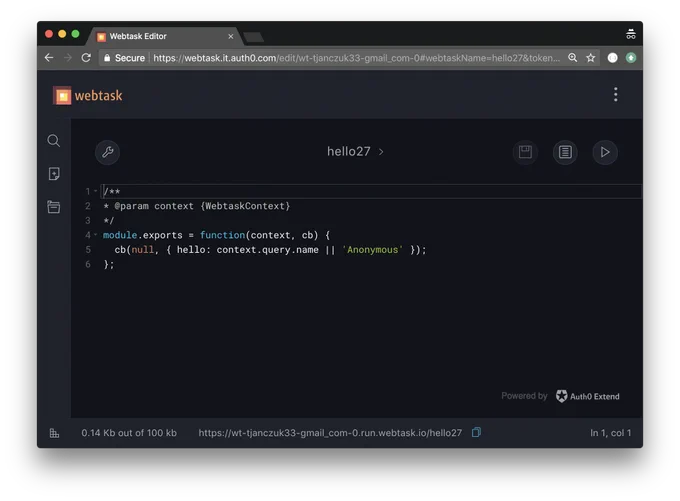The height and width of the screenshot is (501, 680).
Task: Go back with browser back arrow
Action: [x=49, y=58]
